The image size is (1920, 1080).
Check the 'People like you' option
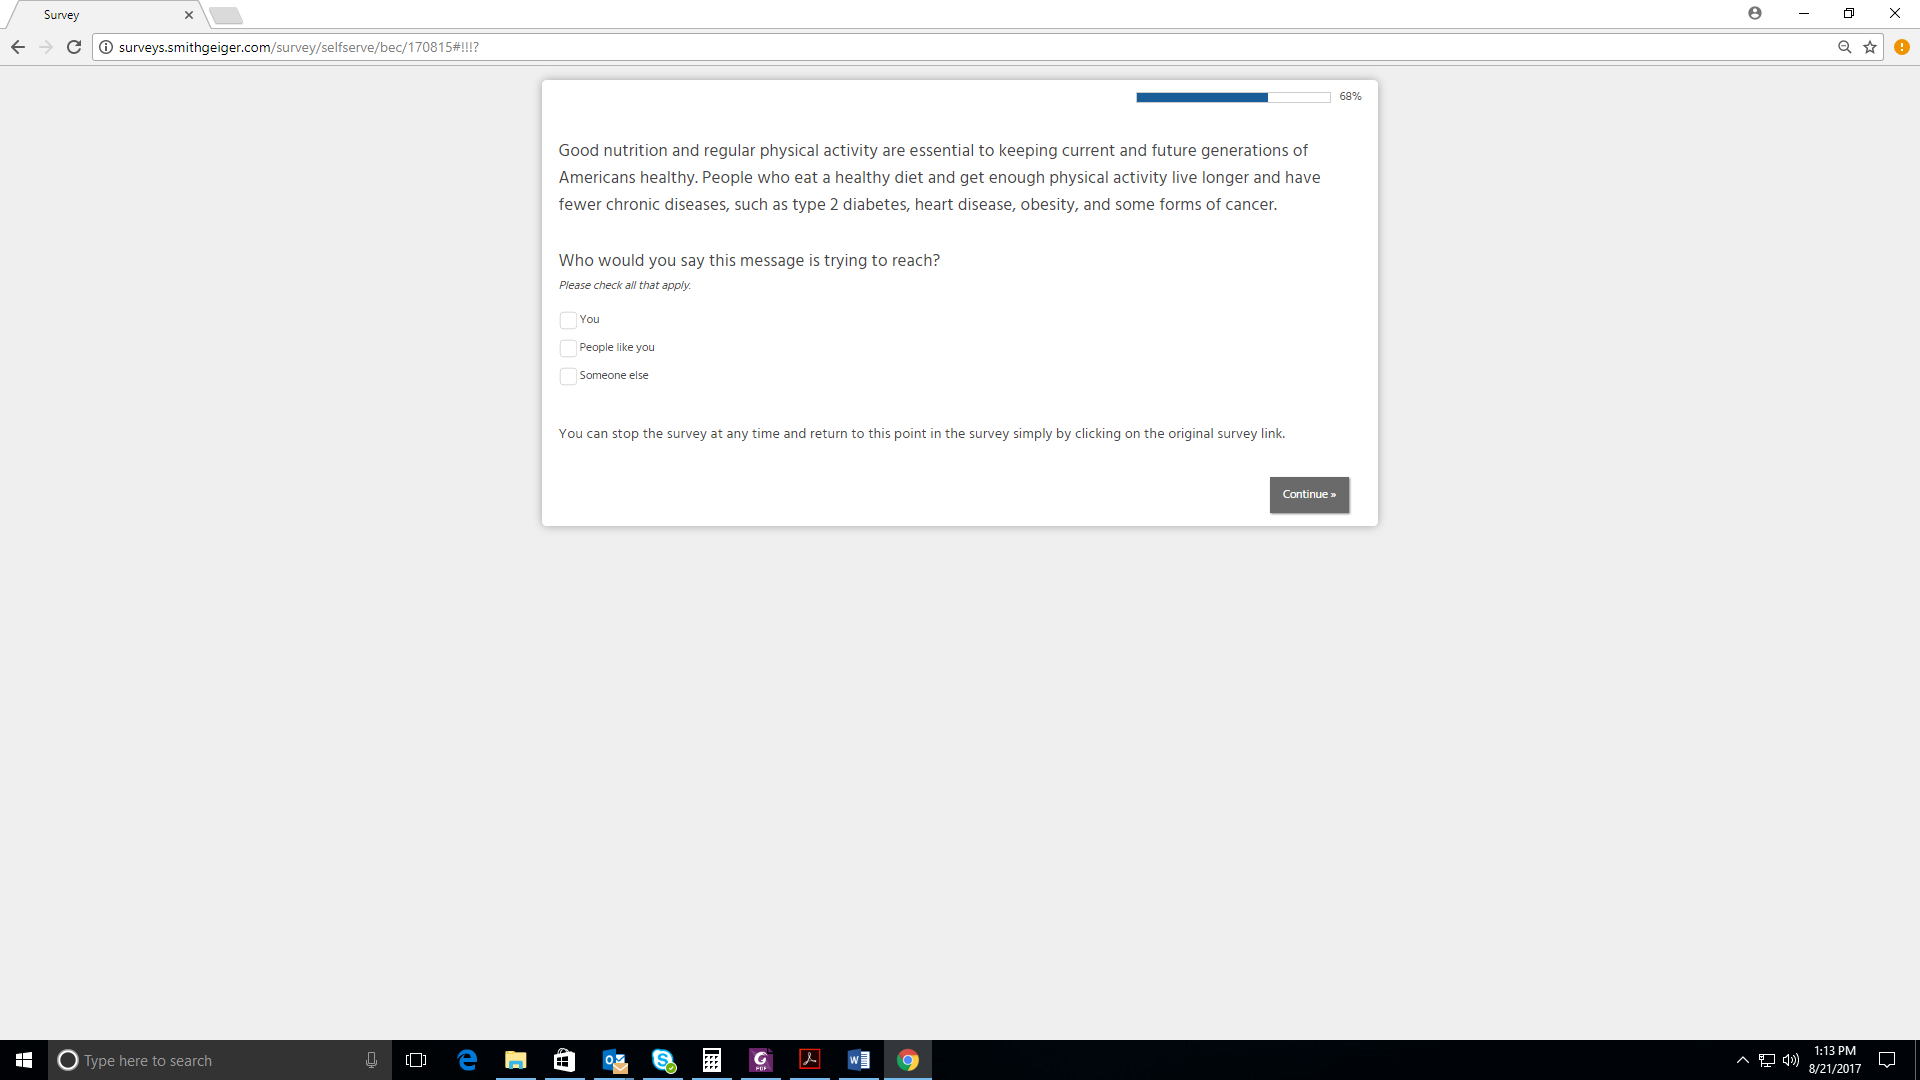[x=568, y=349]
